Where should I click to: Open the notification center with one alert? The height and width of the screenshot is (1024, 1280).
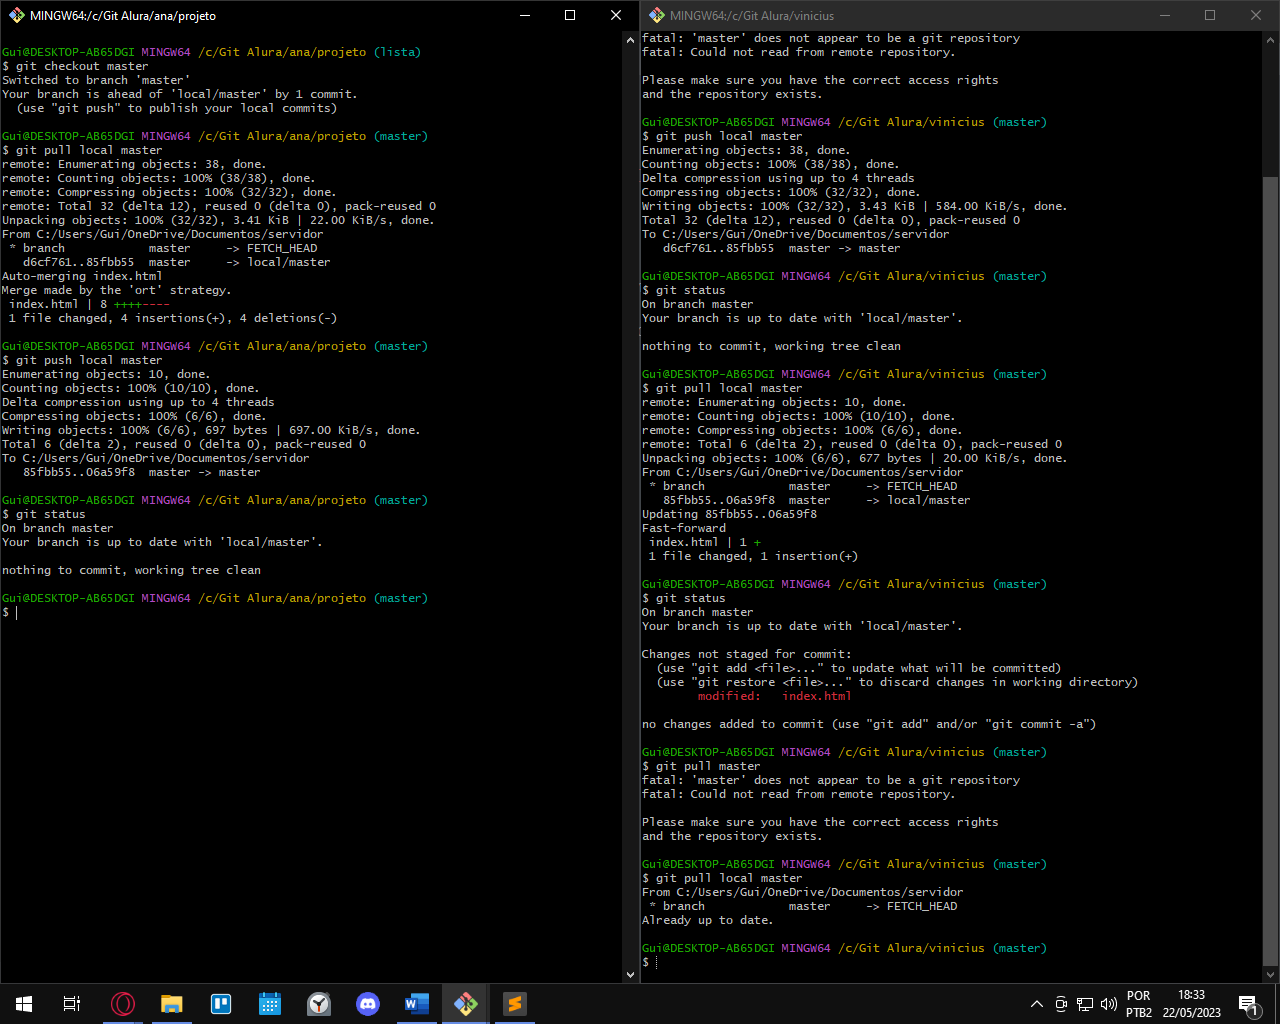pos(1248,1004)
